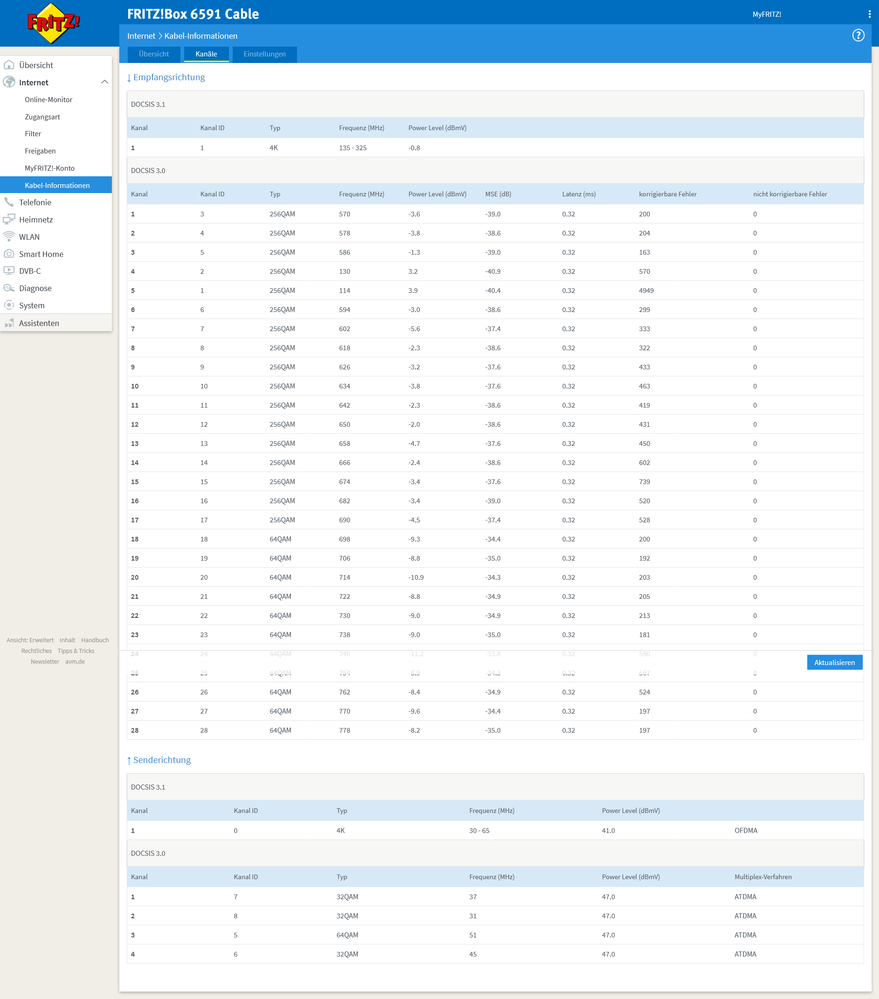The width and height of the screenshot is (879, 999).
Task: Open the Assistenten sidebar entry
Action: coord(39,323)
